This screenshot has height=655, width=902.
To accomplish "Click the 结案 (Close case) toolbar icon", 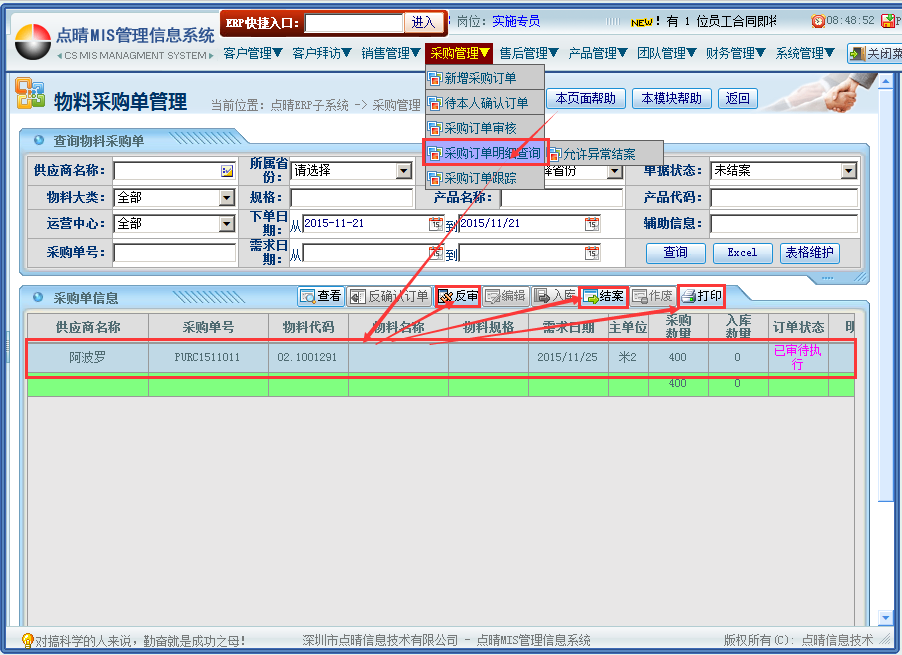I will (603, 296).
